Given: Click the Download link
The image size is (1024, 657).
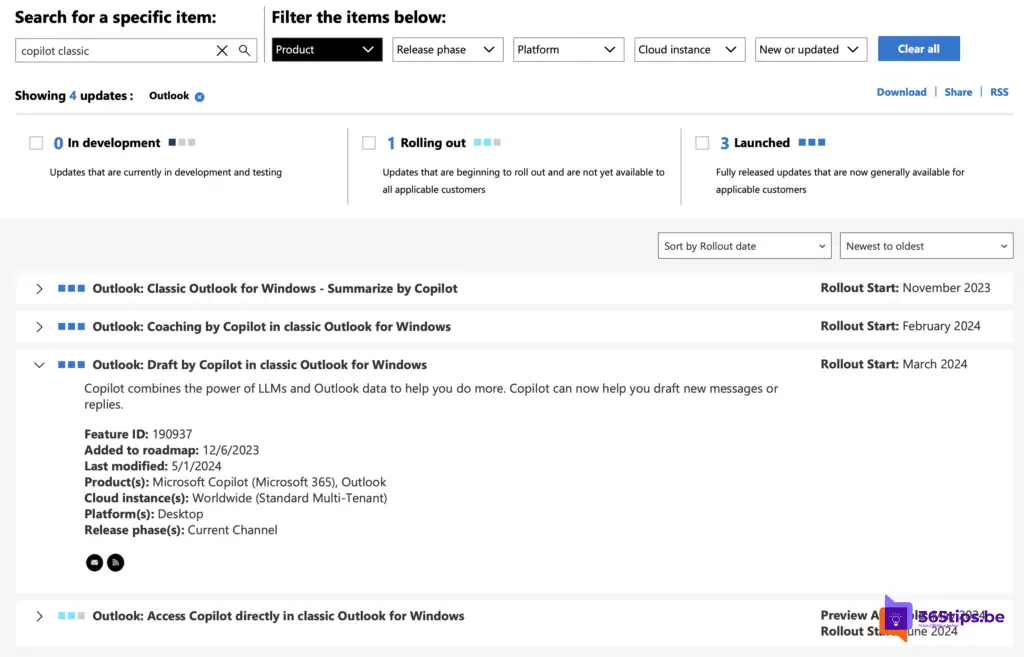Looking at the screenshot, I should click(901, 92).
